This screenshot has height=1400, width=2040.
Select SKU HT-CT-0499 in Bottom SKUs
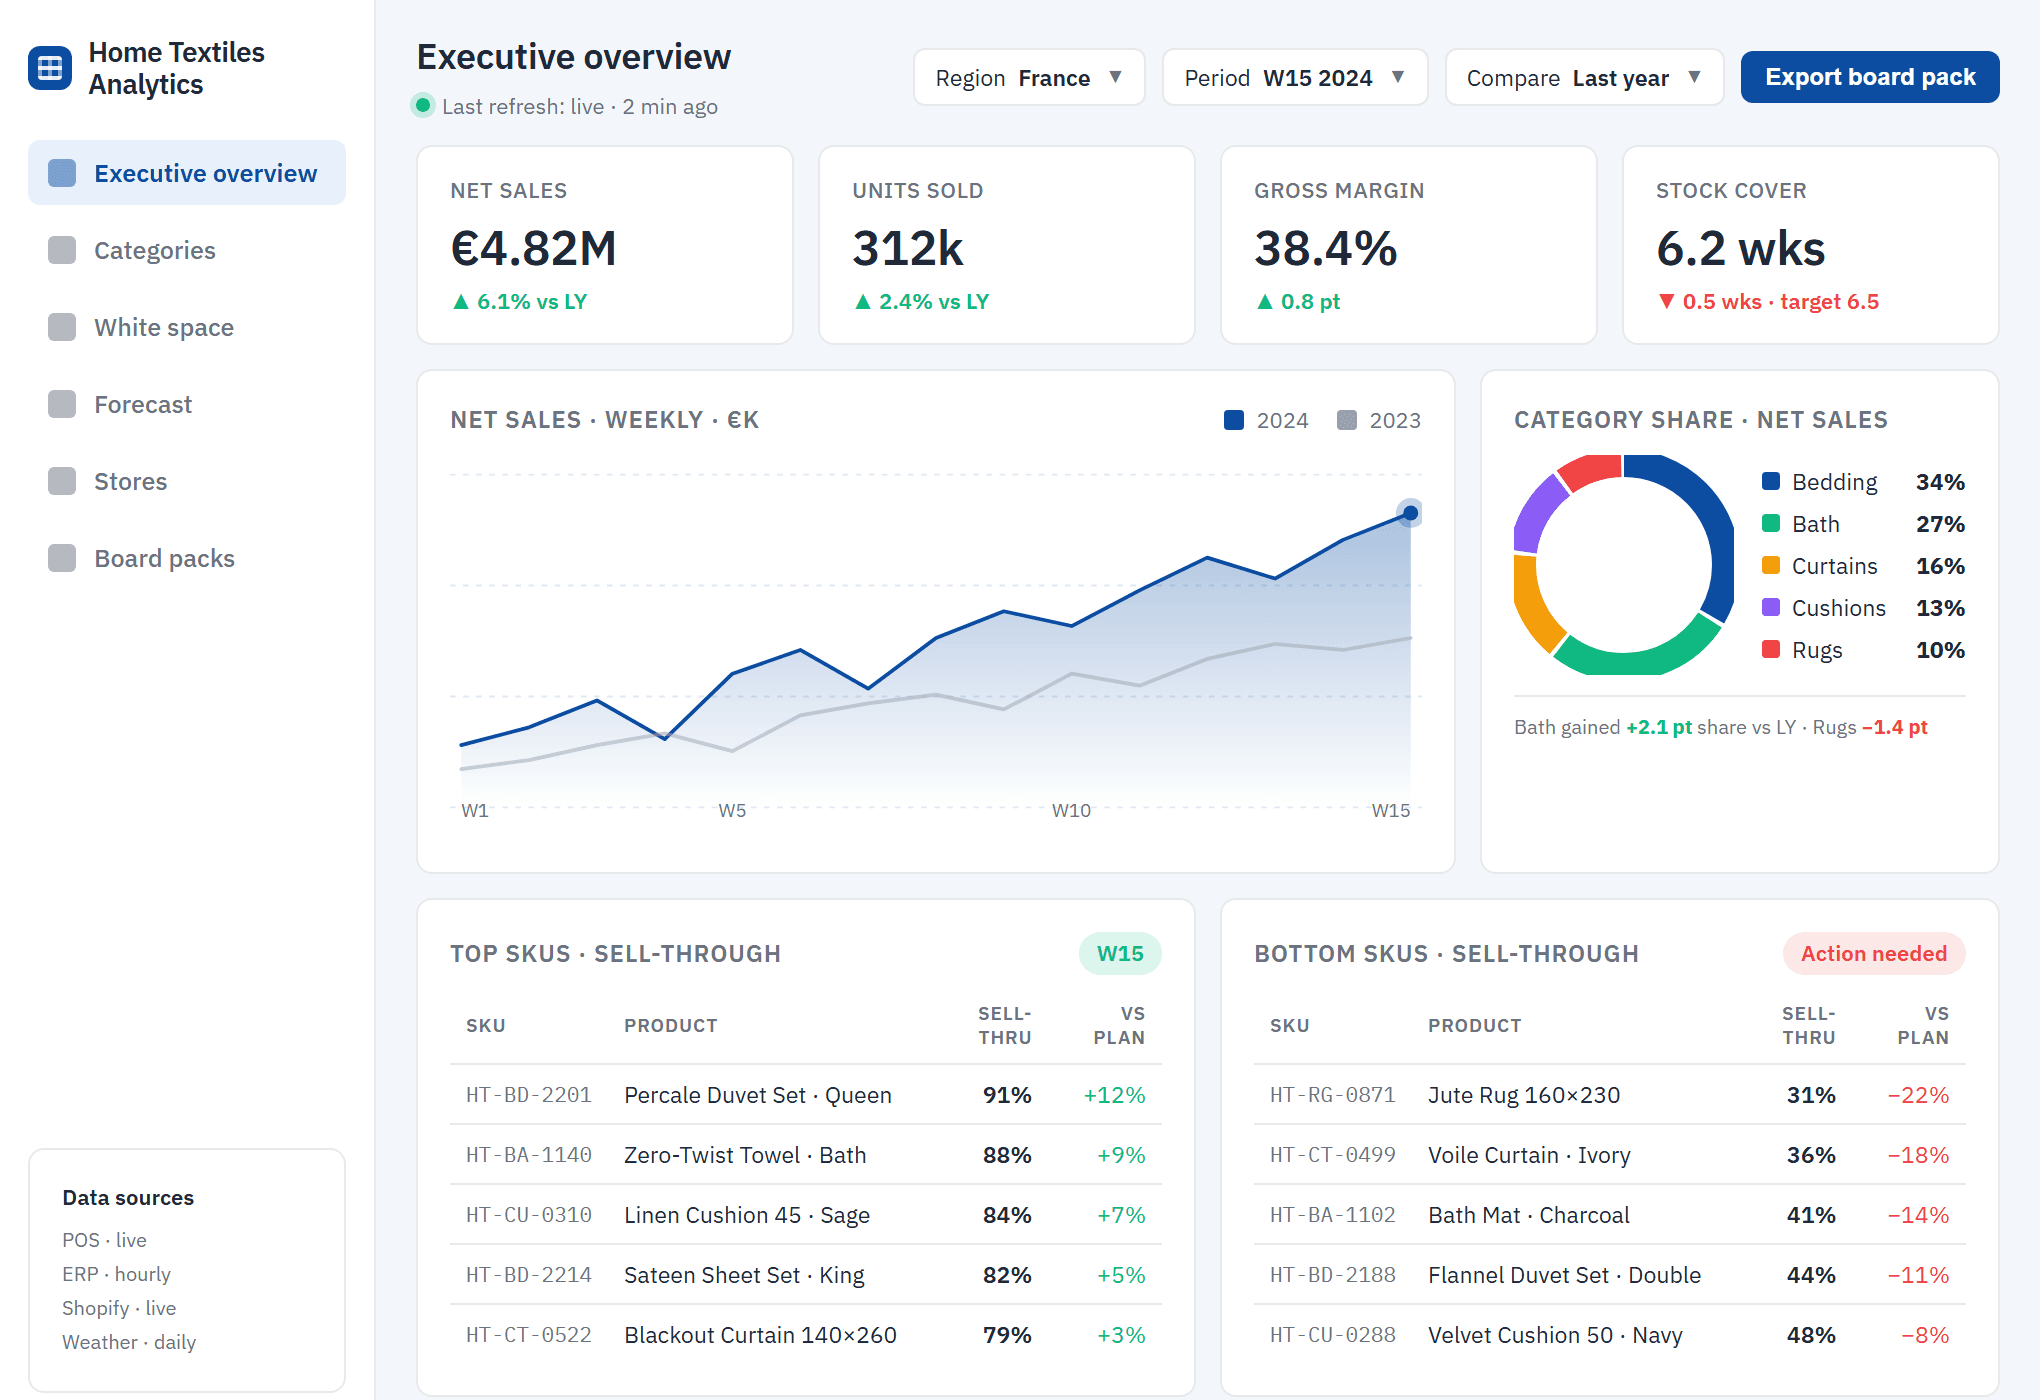tap(1333, 1155)
